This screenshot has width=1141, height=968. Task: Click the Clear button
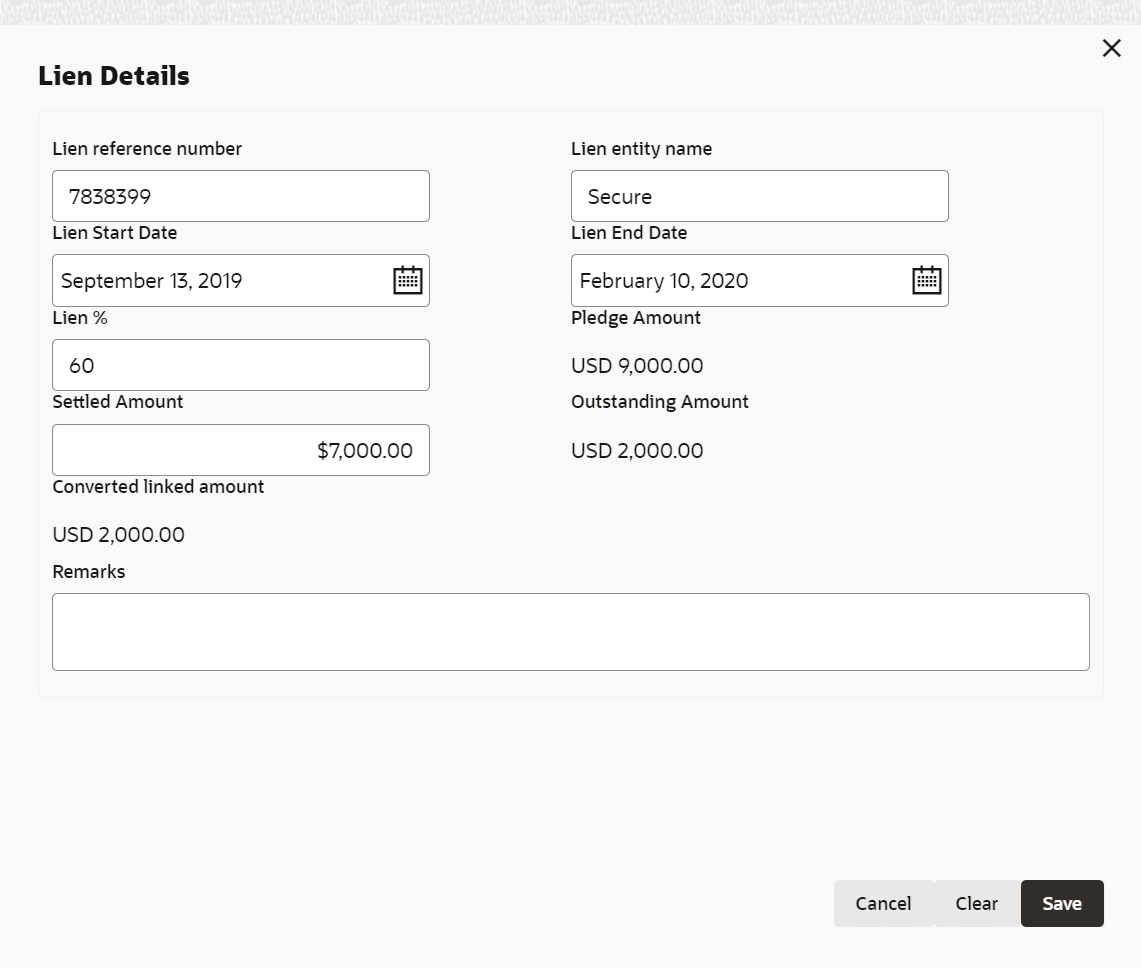point(976,903)
